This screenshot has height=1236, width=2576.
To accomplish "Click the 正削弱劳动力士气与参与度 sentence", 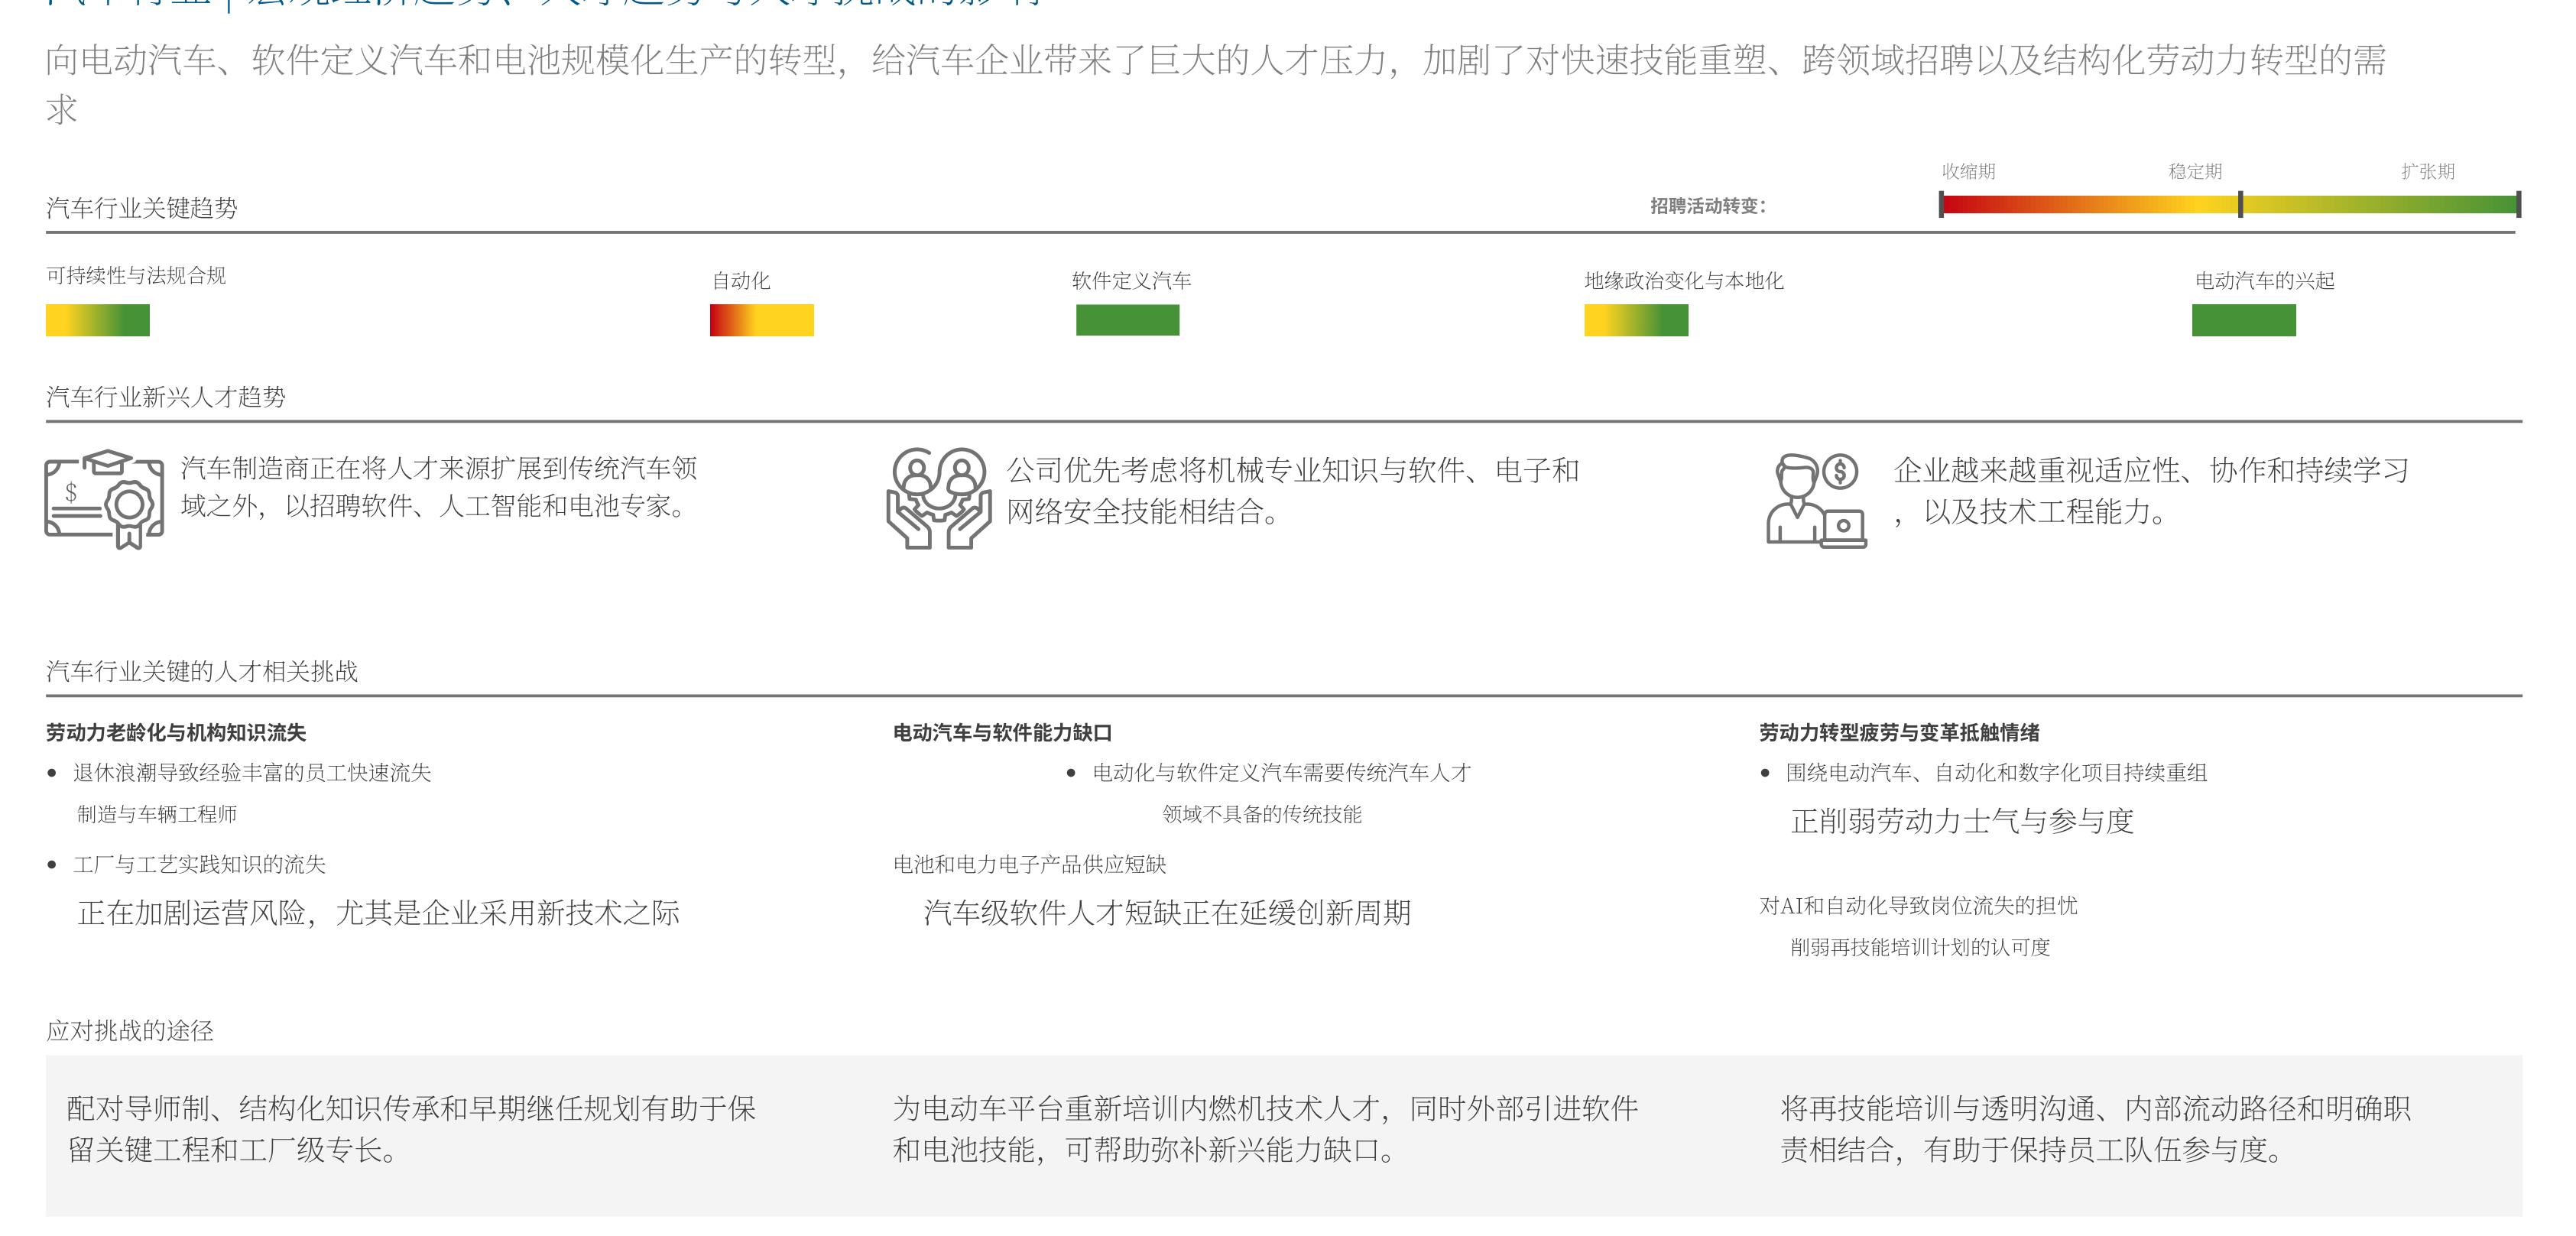I will pos(1962,822).
